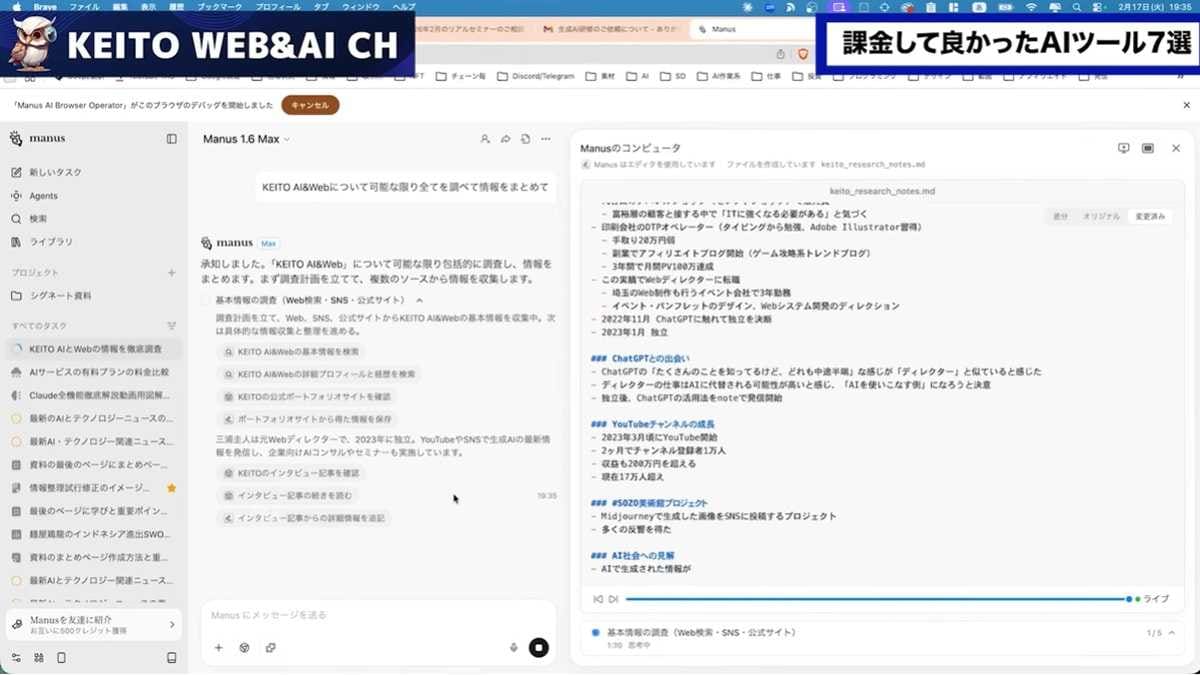The height and width of the screenshot is (675, 1200).
Task: Click the キャンセル button in the debug banner
Action: click(x=310, y=103)
